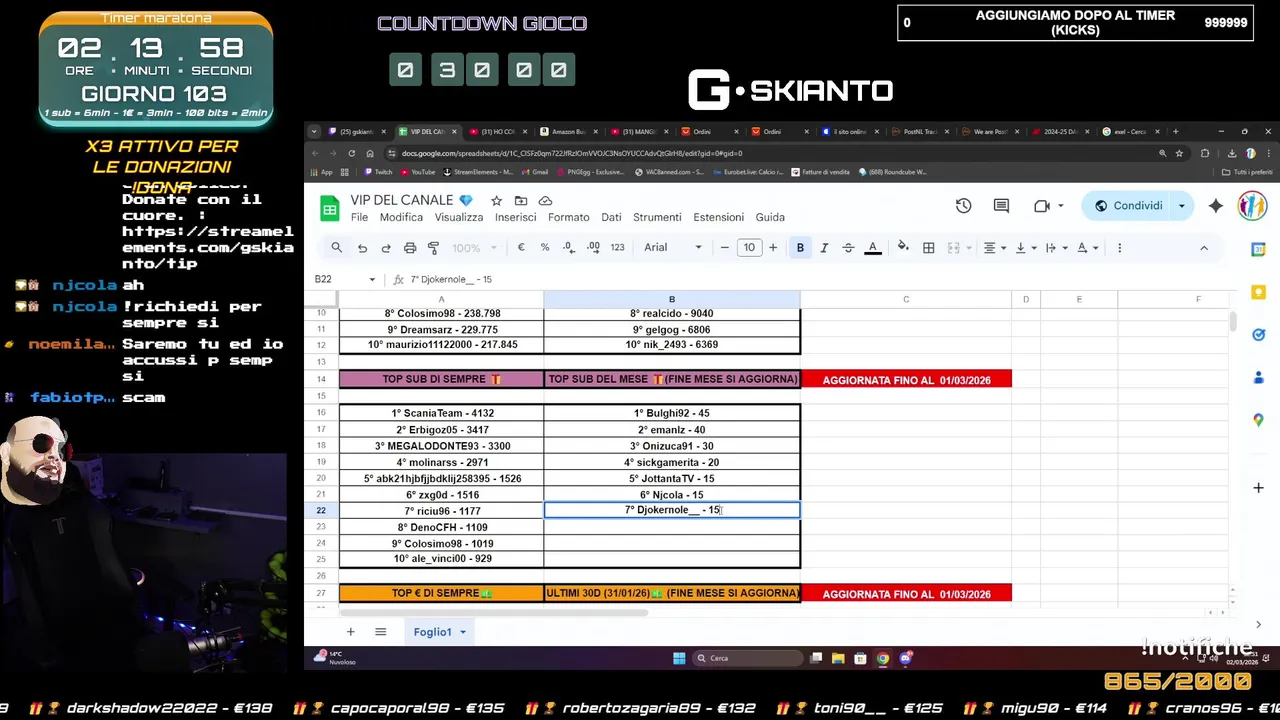
Task: Open the Formato menu
Action: (x=568, y=217)
